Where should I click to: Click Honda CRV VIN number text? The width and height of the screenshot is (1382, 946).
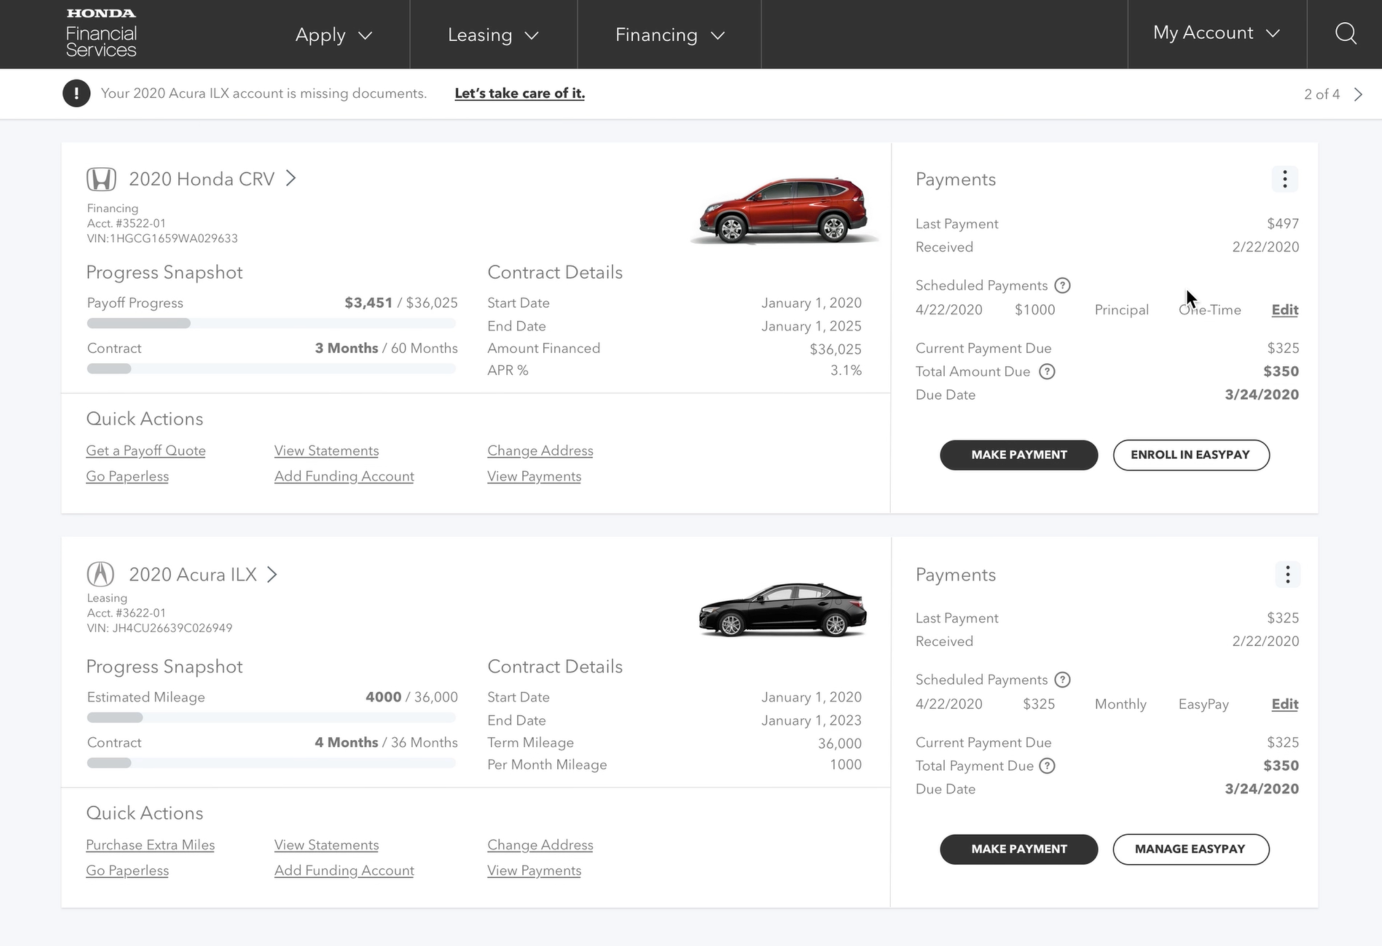162,238
